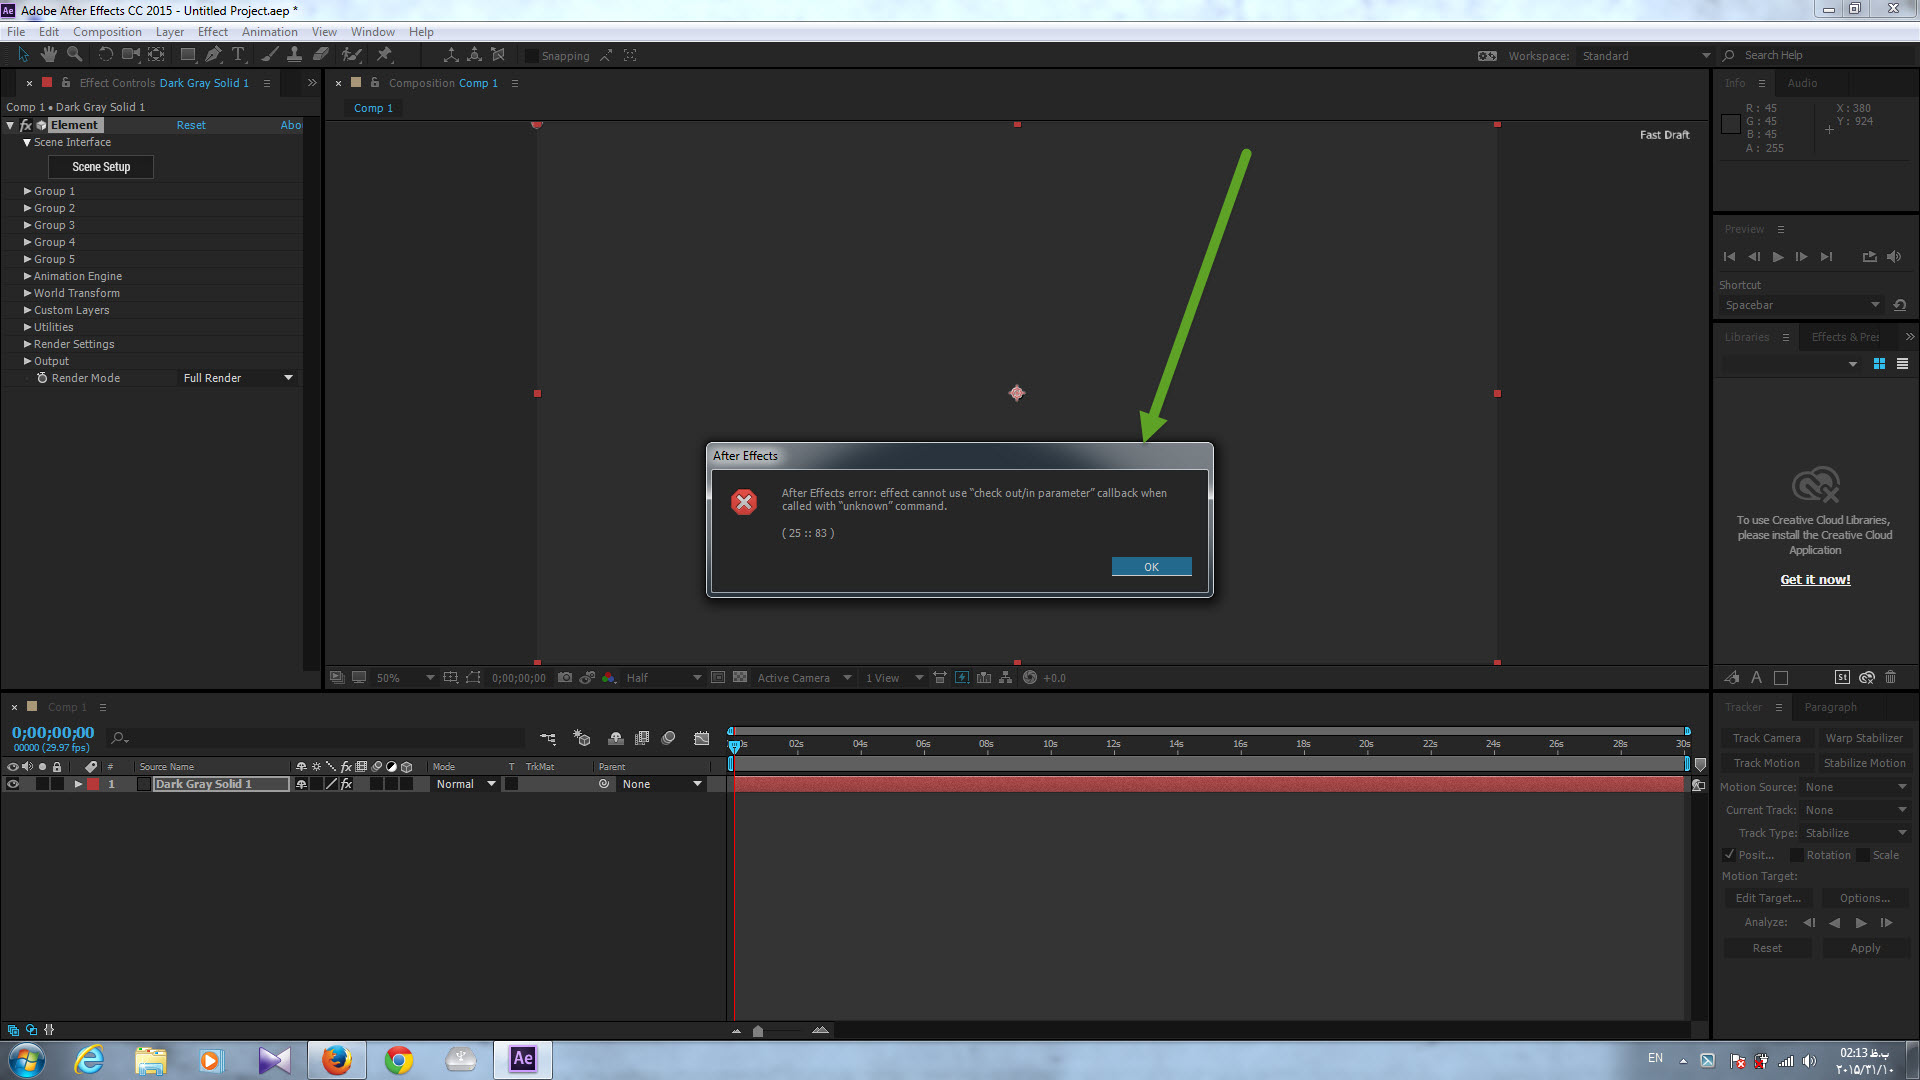Reset the Element effect
This screenshot has width=1920, height=1080.
point(191,125)
